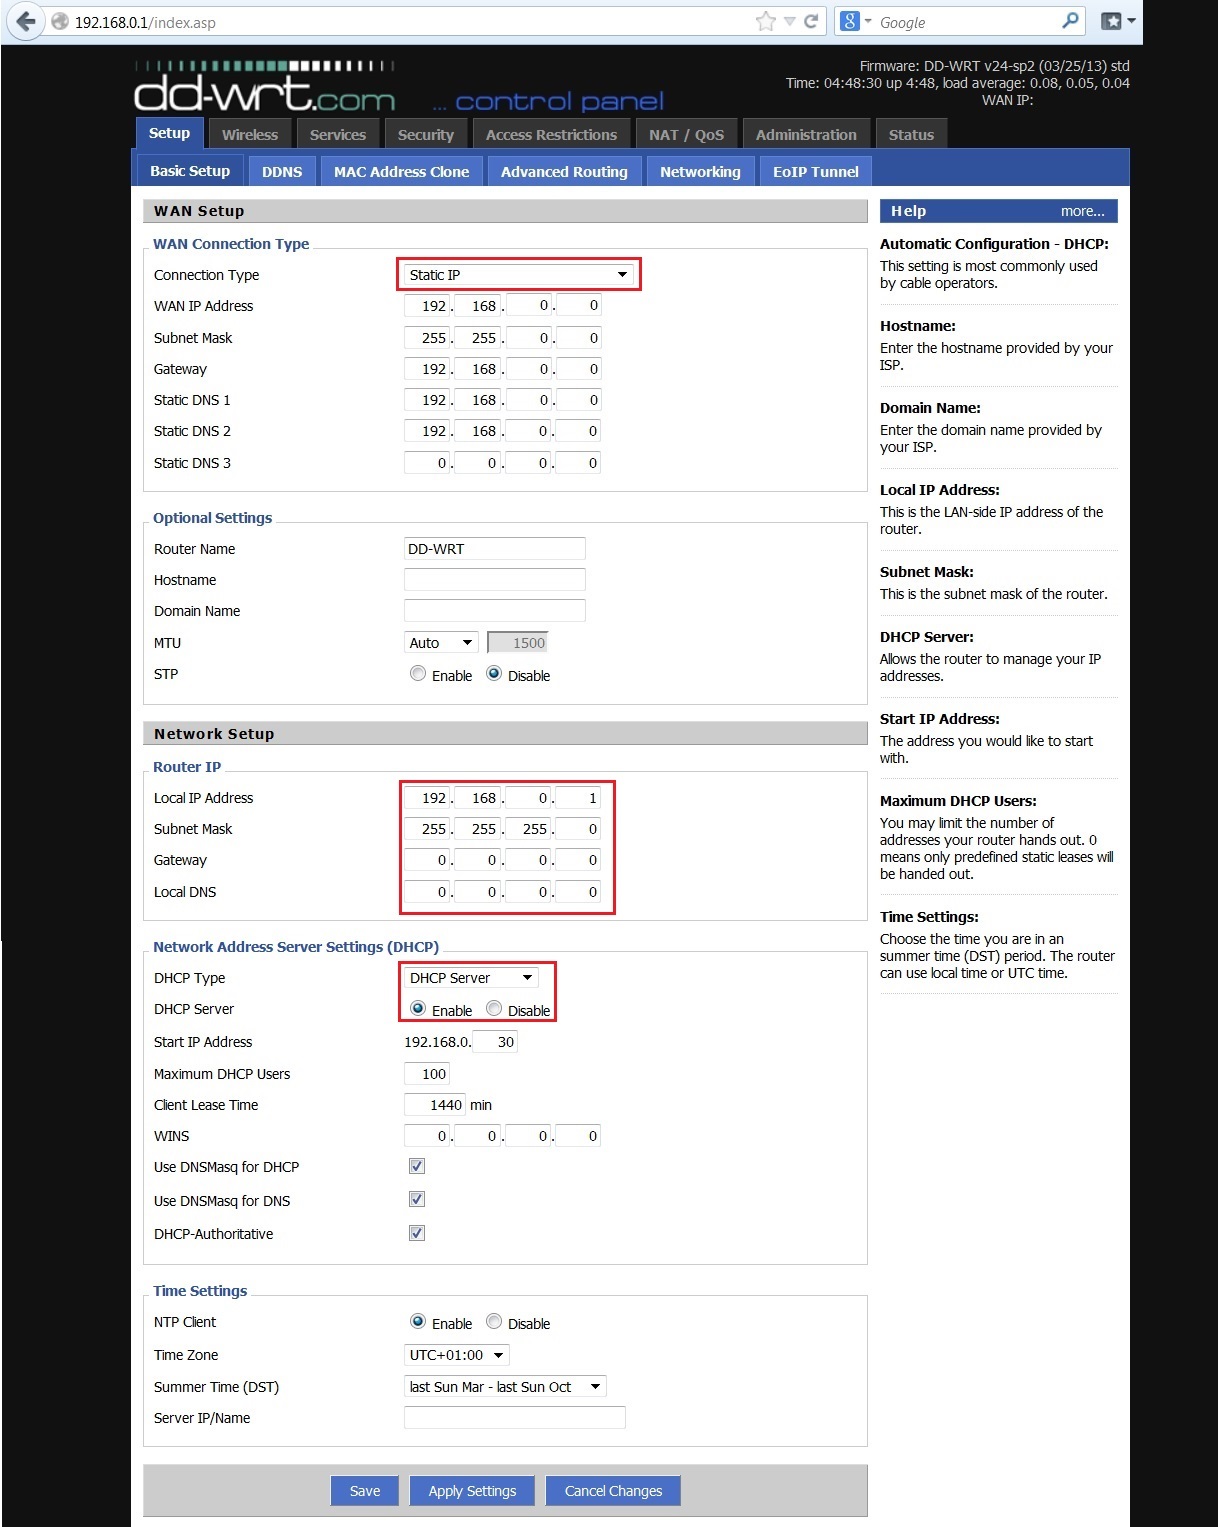Open the Time Zone dropdown
Viewport: 1218px width, 1527px height.
[457, 1355]
